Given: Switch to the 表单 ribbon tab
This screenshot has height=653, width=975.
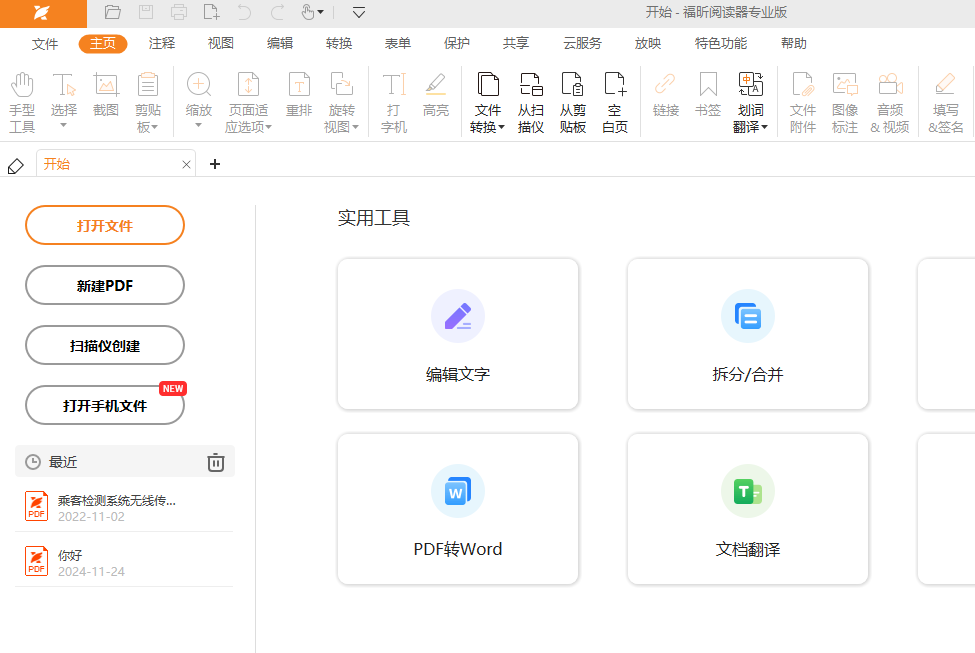Looking at the screenshot, I should (398, 44).
